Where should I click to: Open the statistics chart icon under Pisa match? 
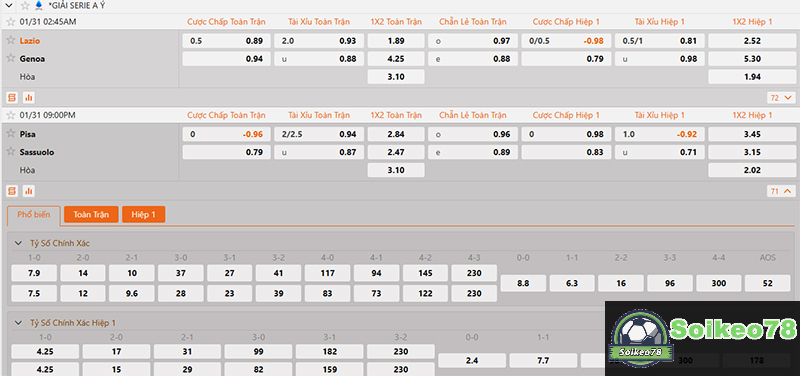pos(29,191)
